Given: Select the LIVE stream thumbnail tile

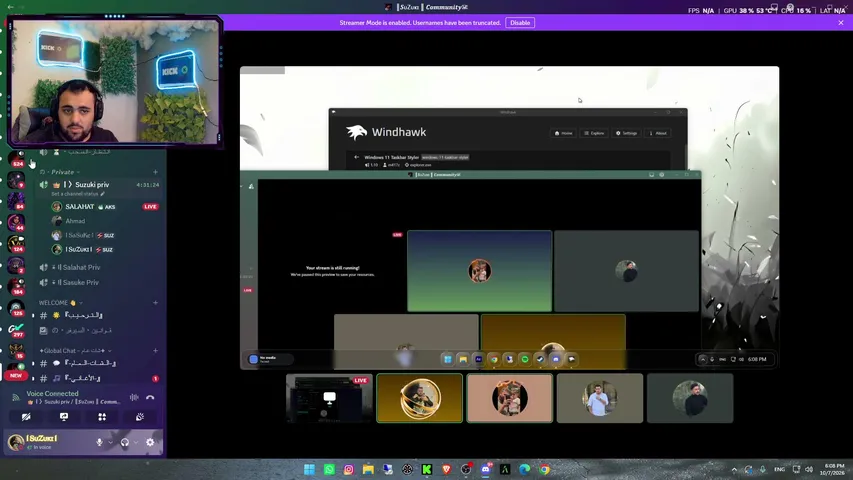Looking at the screenshot, I should (x=329, y=398).
